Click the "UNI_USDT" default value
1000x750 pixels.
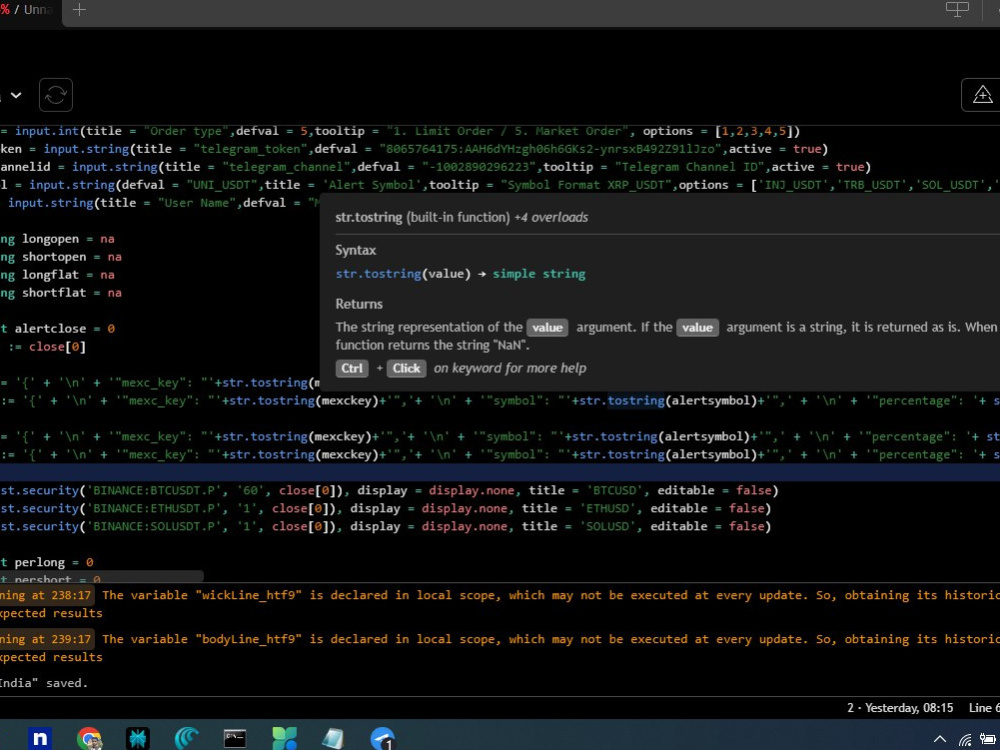coord(221,185)
